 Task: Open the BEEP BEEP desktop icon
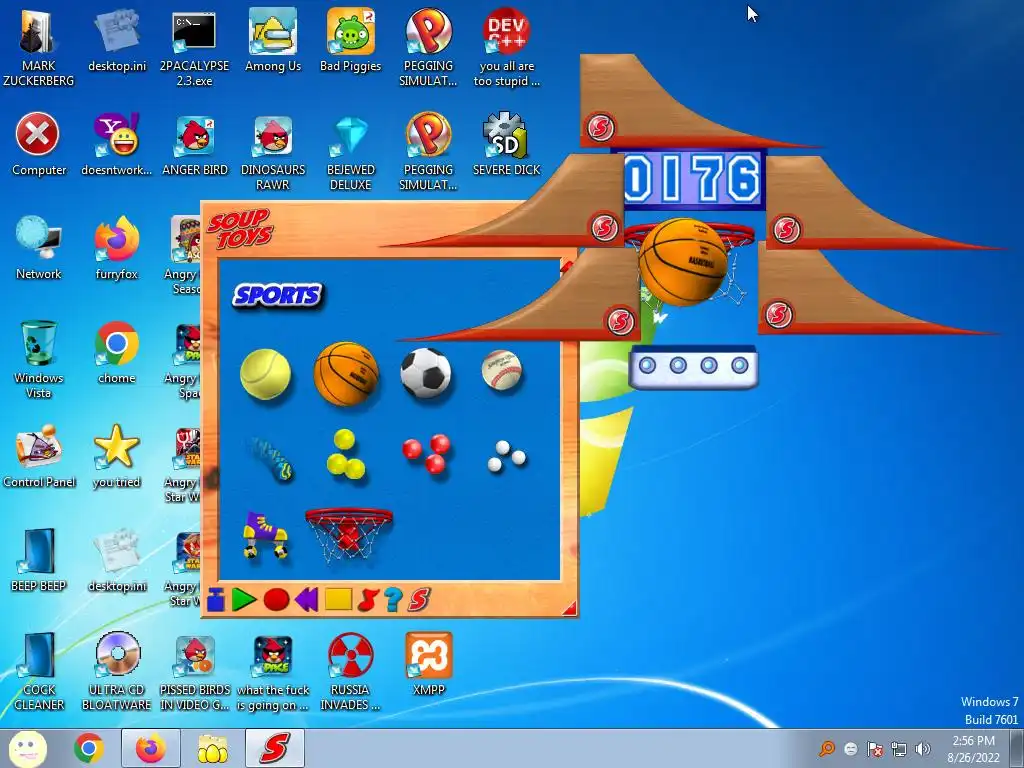[x=38, y=560]
